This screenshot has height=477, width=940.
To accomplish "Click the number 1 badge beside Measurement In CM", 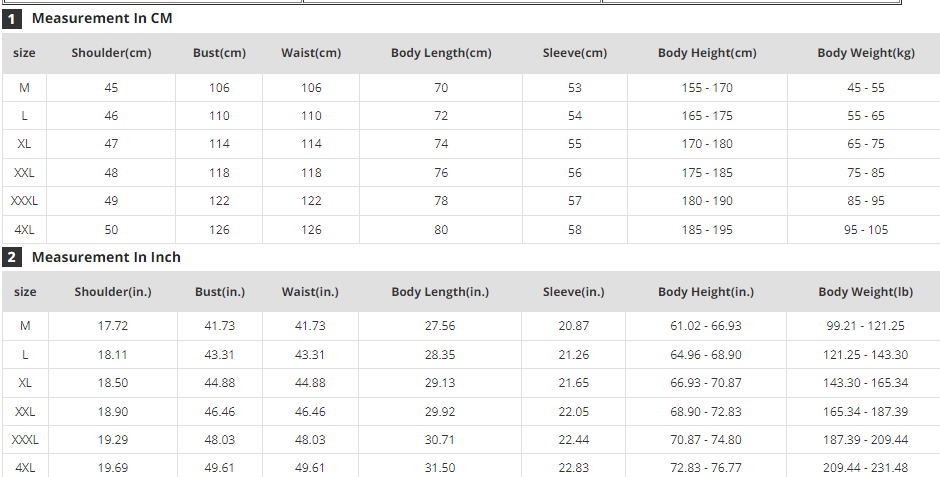I will click(11, 18).
